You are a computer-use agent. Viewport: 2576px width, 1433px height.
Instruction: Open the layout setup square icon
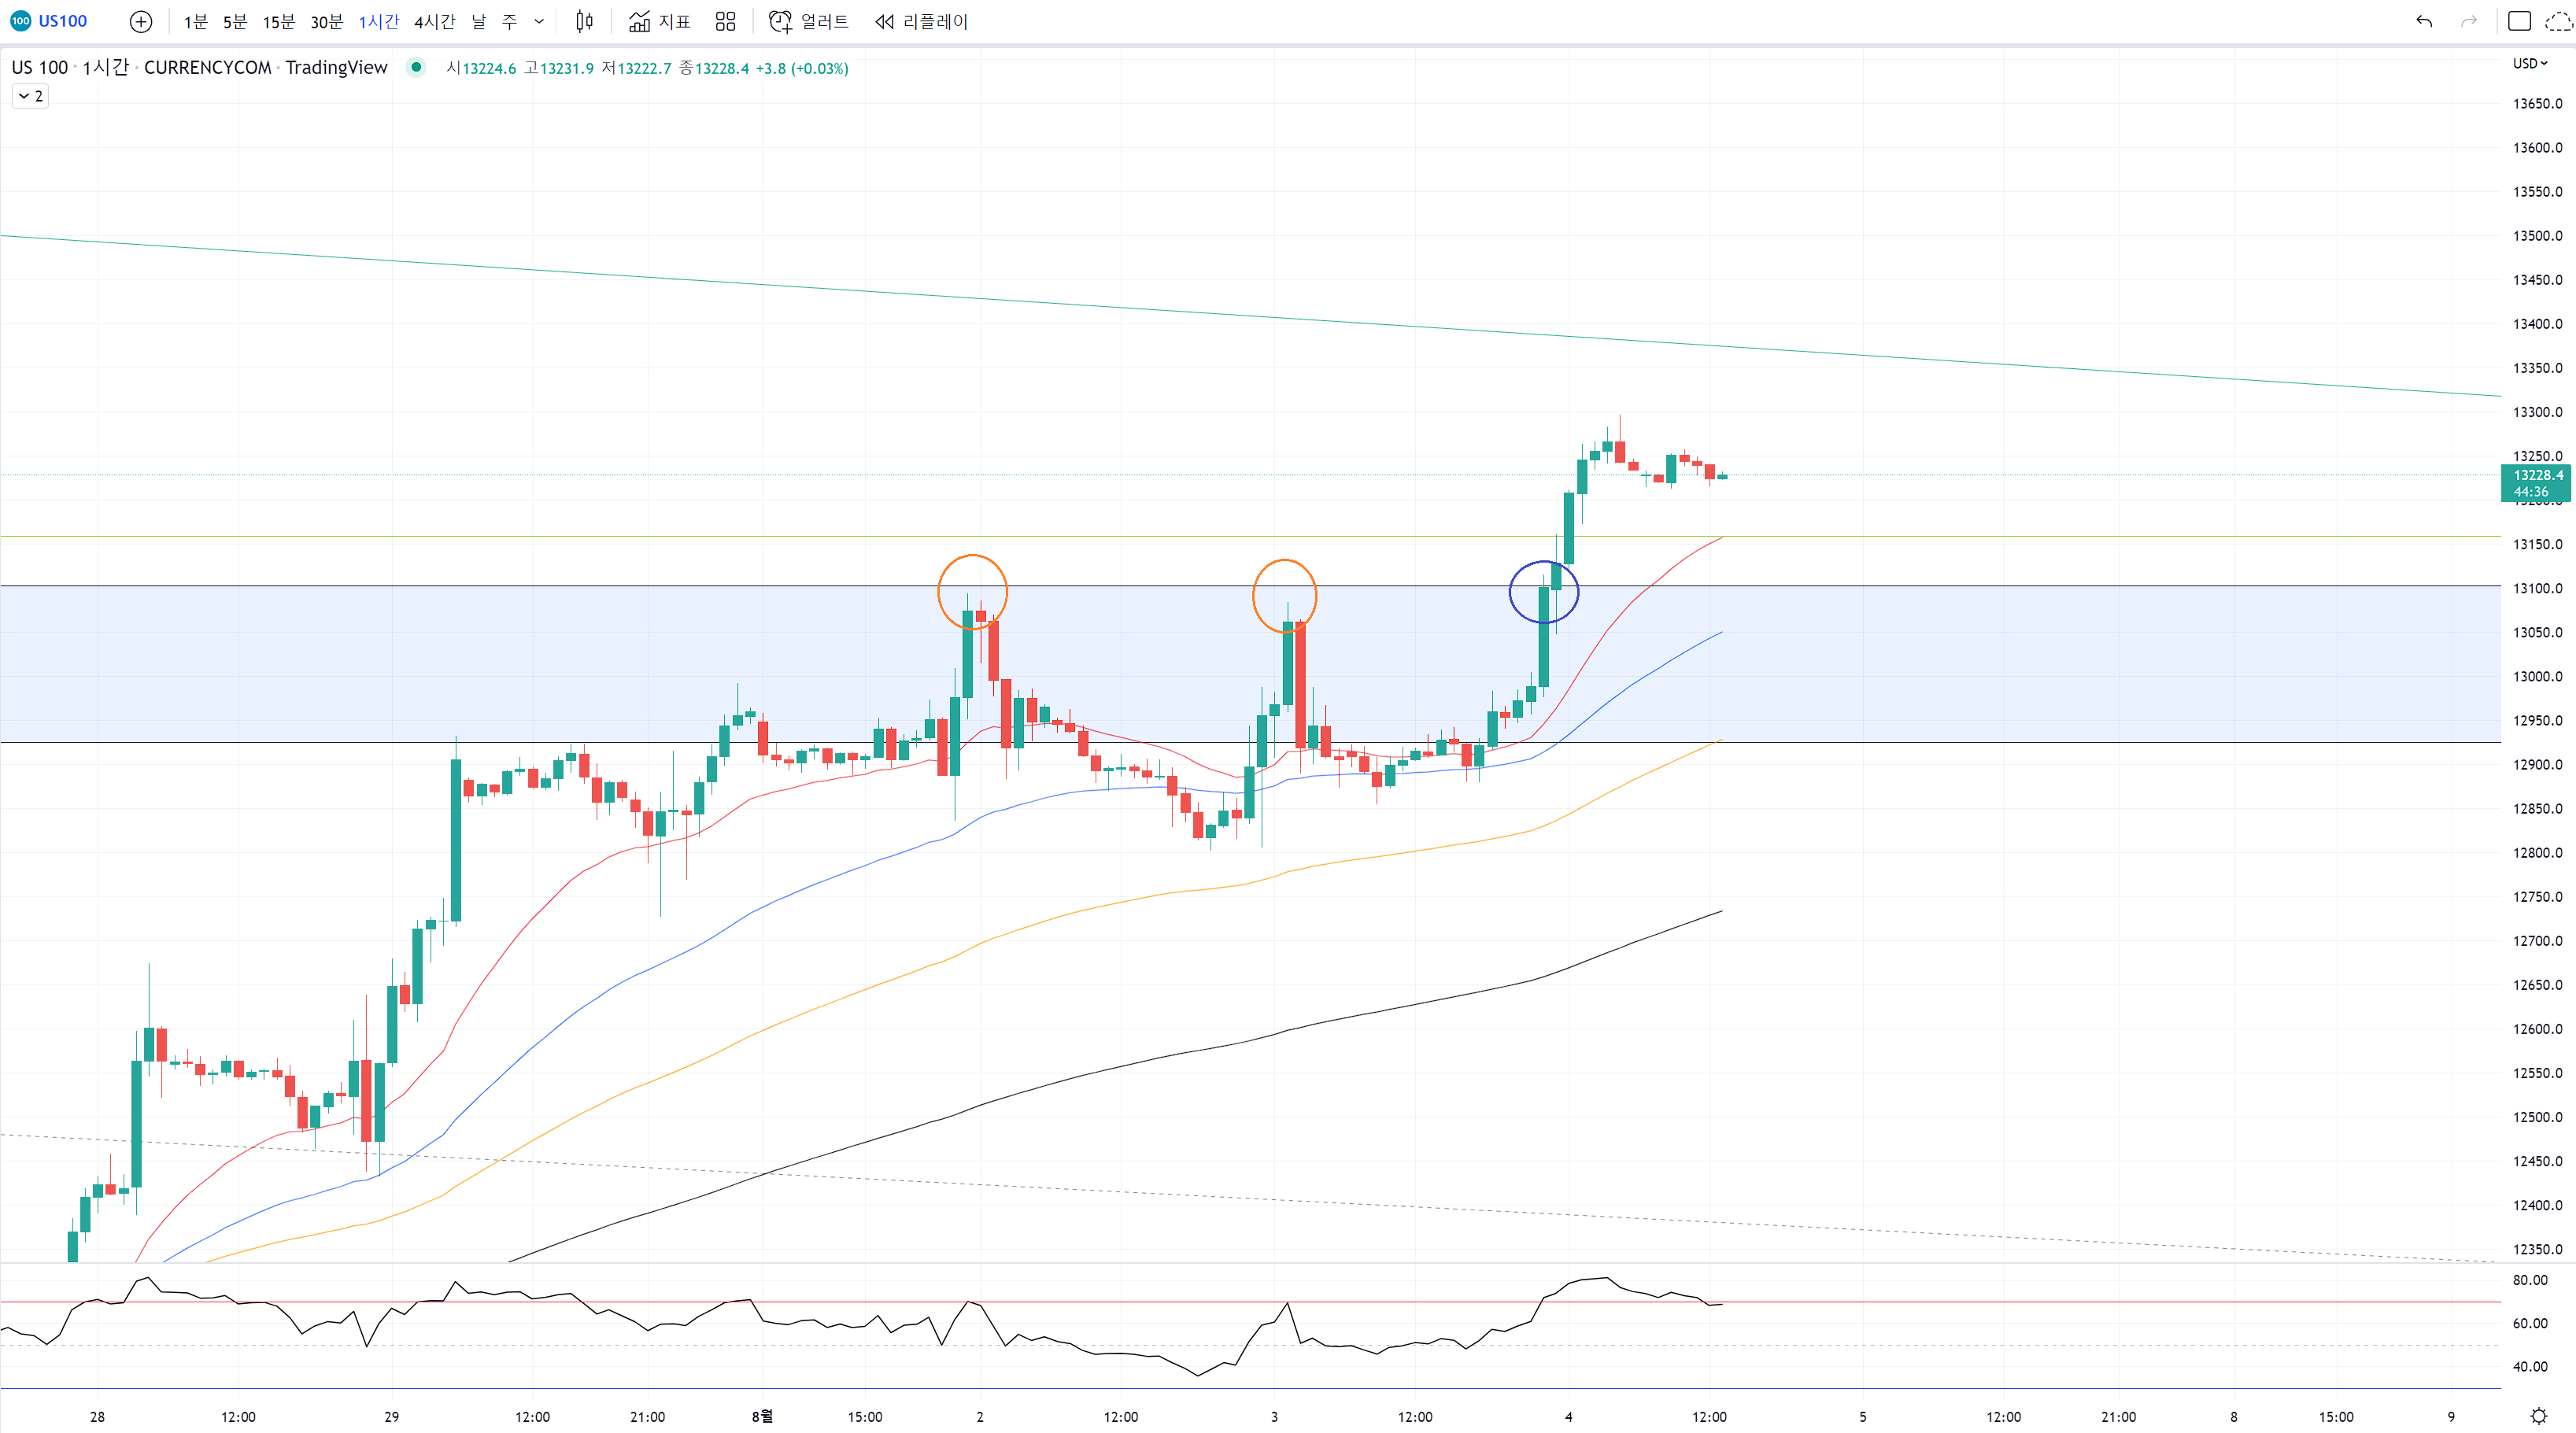tap(2519, 21)
